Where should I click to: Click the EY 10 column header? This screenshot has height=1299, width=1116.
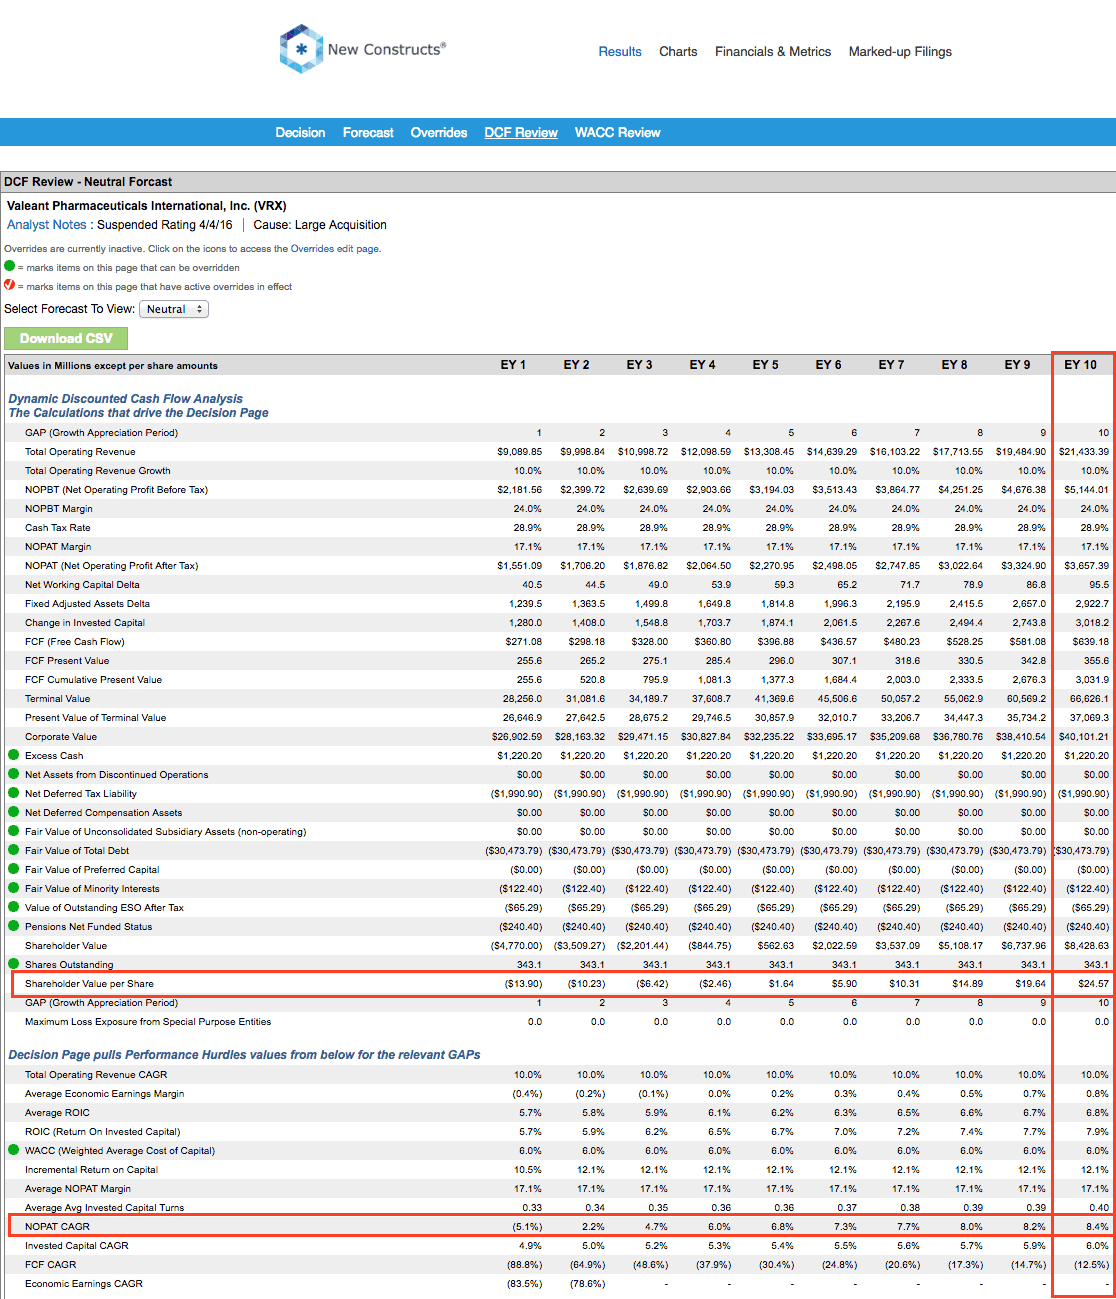pyautogui.click(x=1080, y=365)
